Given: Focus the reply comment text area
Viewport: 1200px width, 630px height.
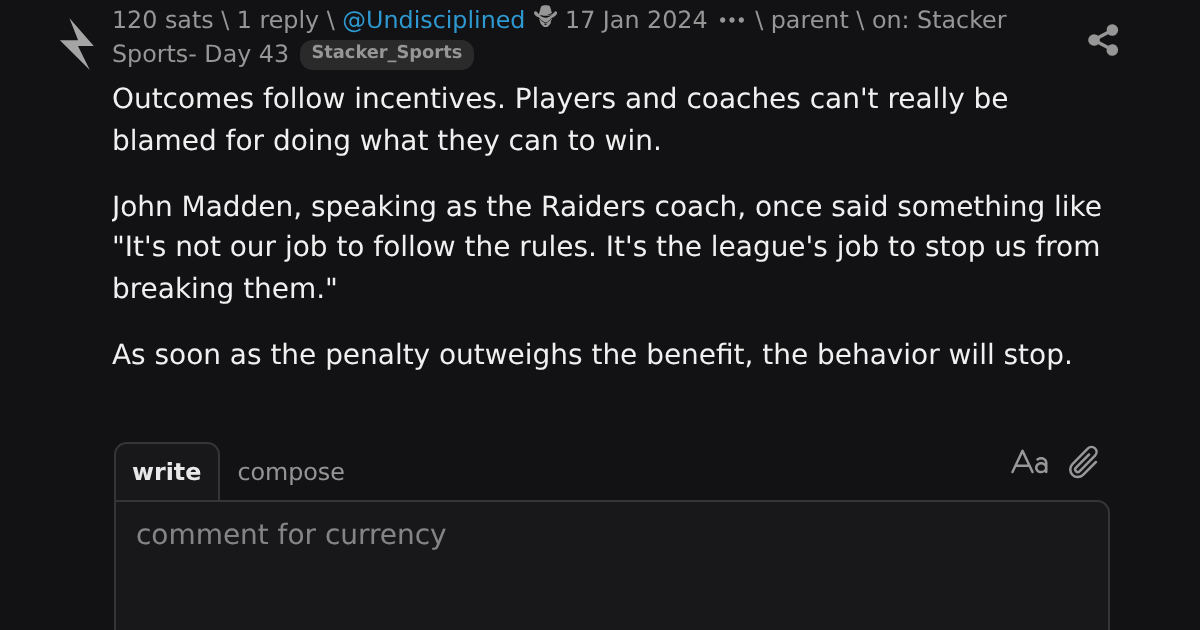Looking at the screenshot, I should 612,566.
